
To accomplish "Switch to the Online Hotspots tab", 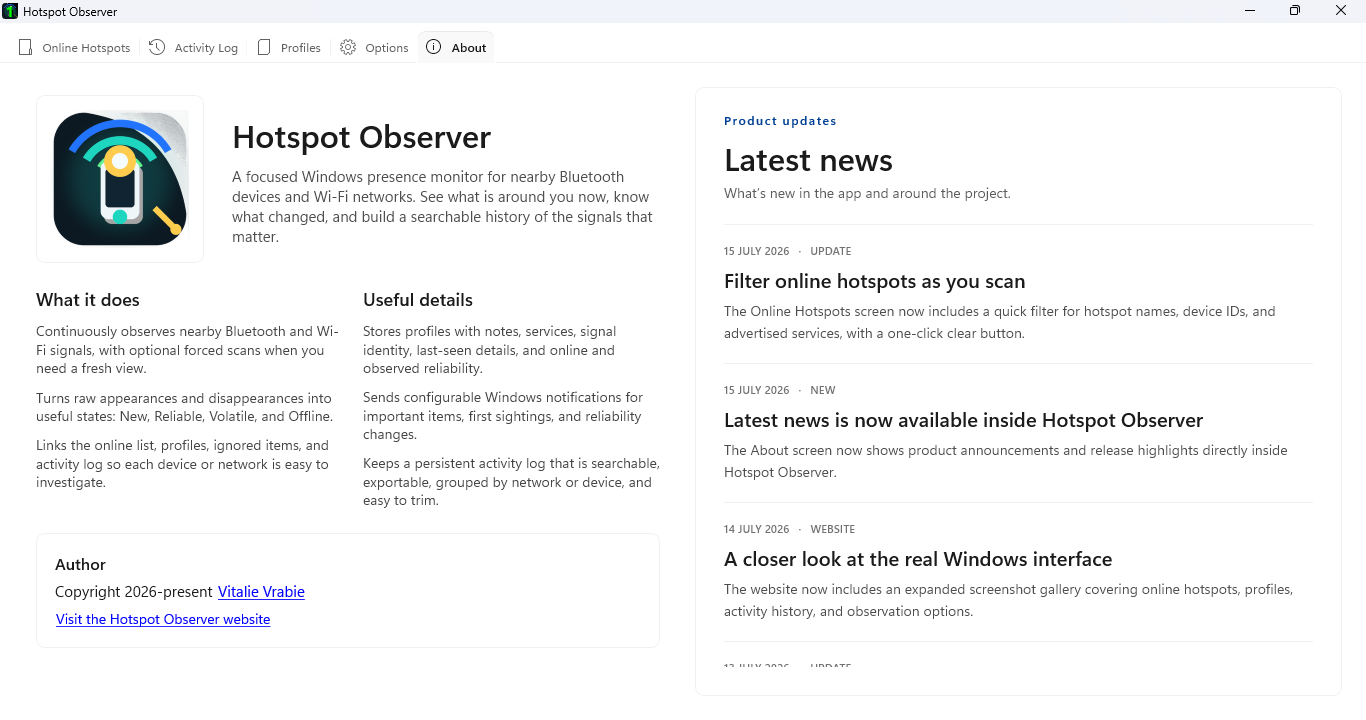I will point(75,47).
